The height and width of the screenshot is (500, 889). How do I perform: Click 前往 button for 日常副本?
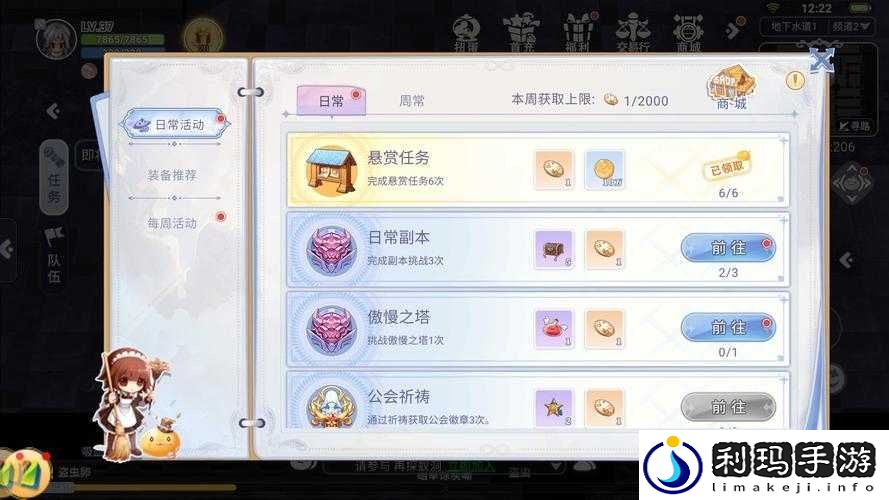[728, 248]
